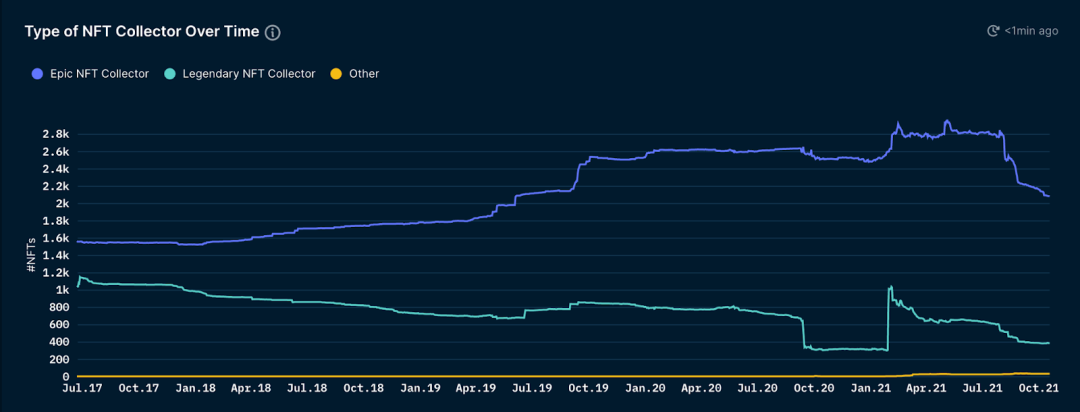
Task: Click the 2.8k y-axis label
Action: (x=55, y=134)
